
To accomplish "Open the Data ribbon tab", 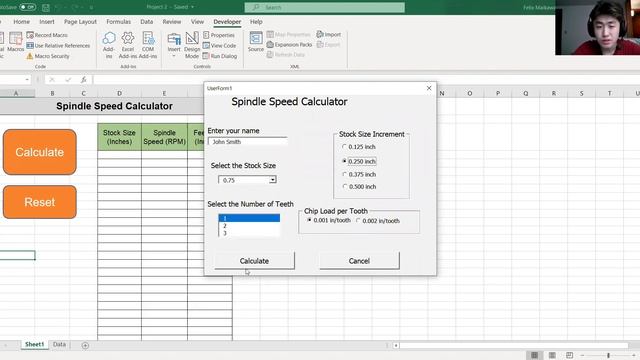I will 147,22.
